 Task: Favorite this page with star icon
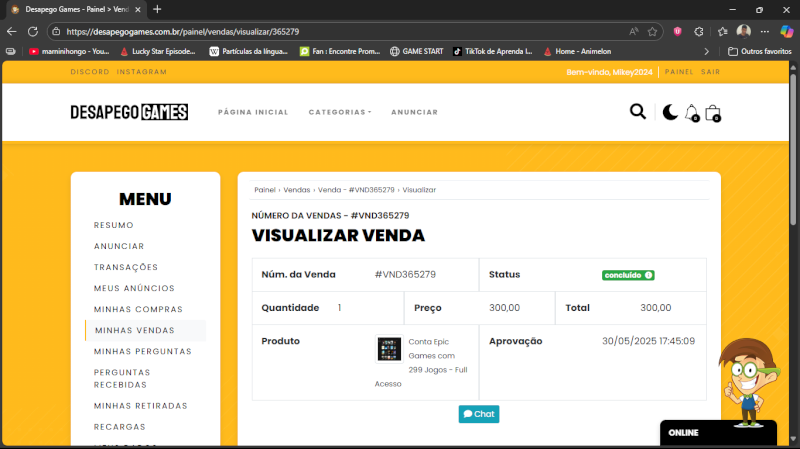click(652, 32)
